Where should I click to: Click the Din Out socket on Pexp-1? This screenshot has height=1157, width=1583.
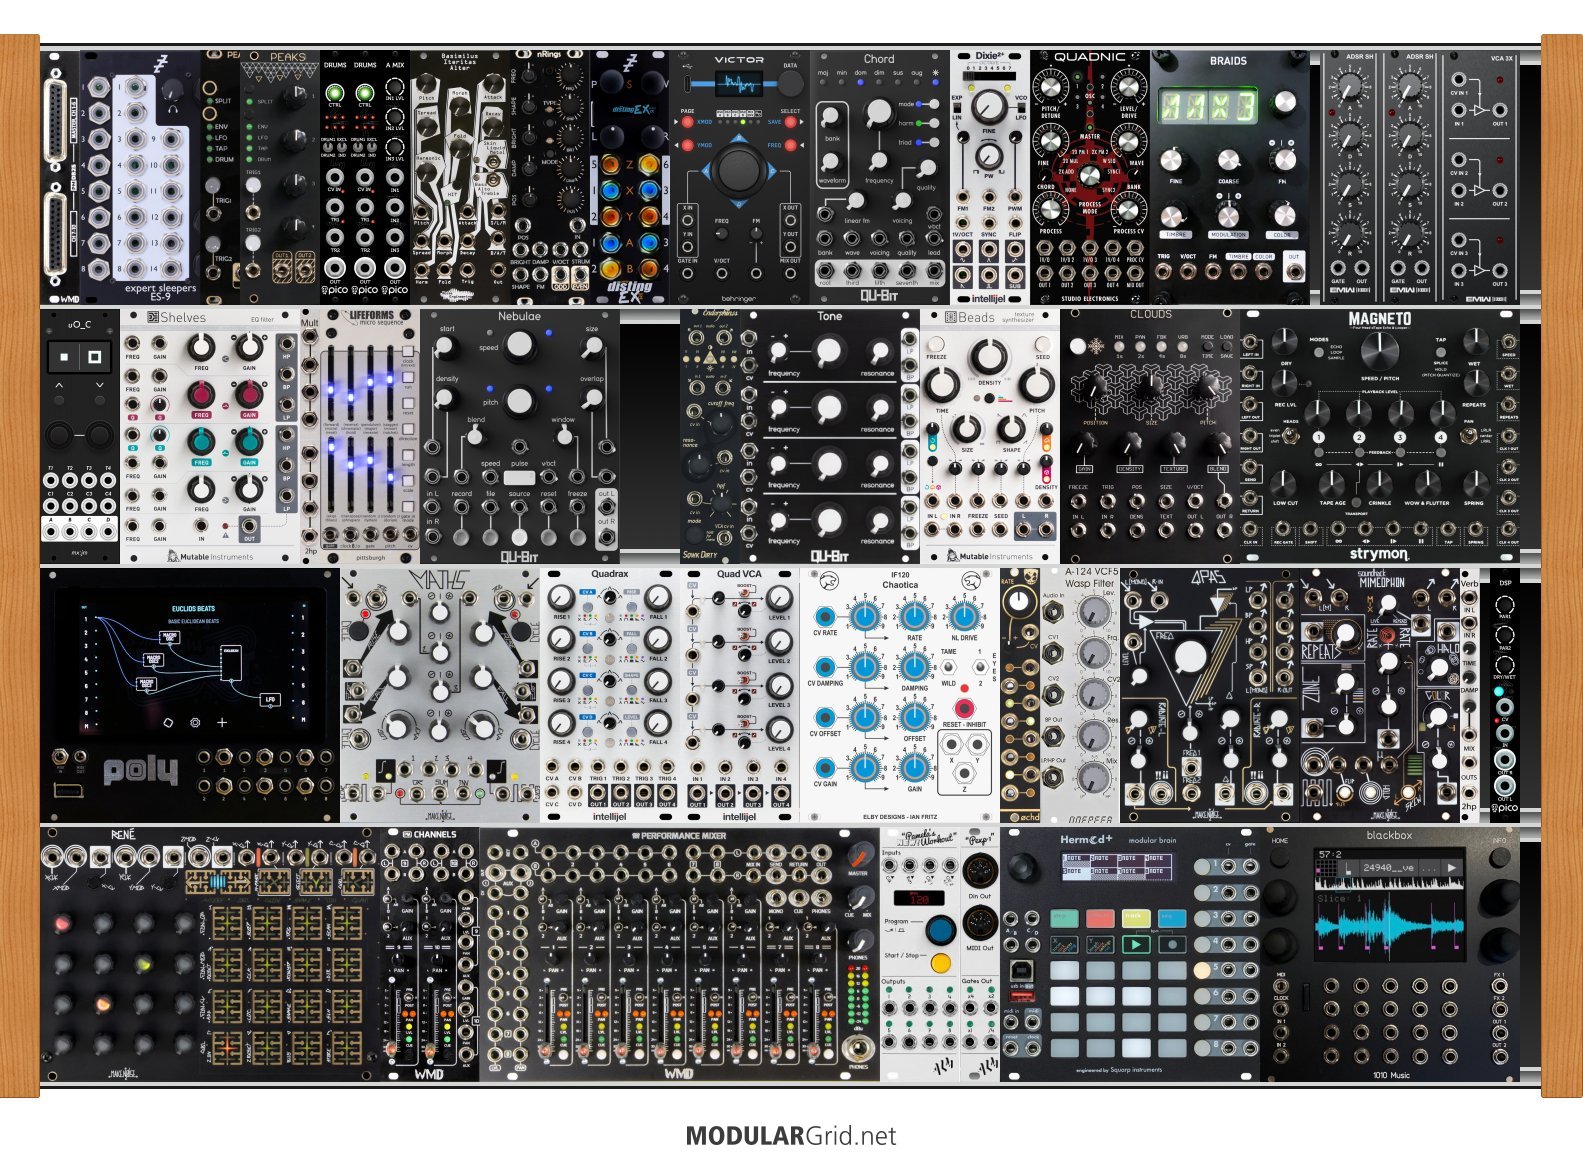pos(979,870)
